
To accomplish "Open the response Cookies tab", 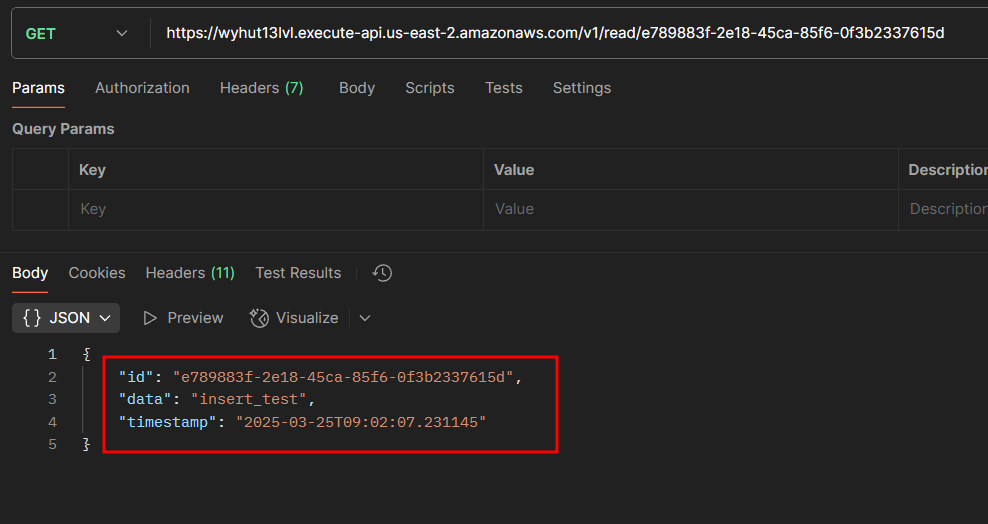I will [x=97, y=273].
